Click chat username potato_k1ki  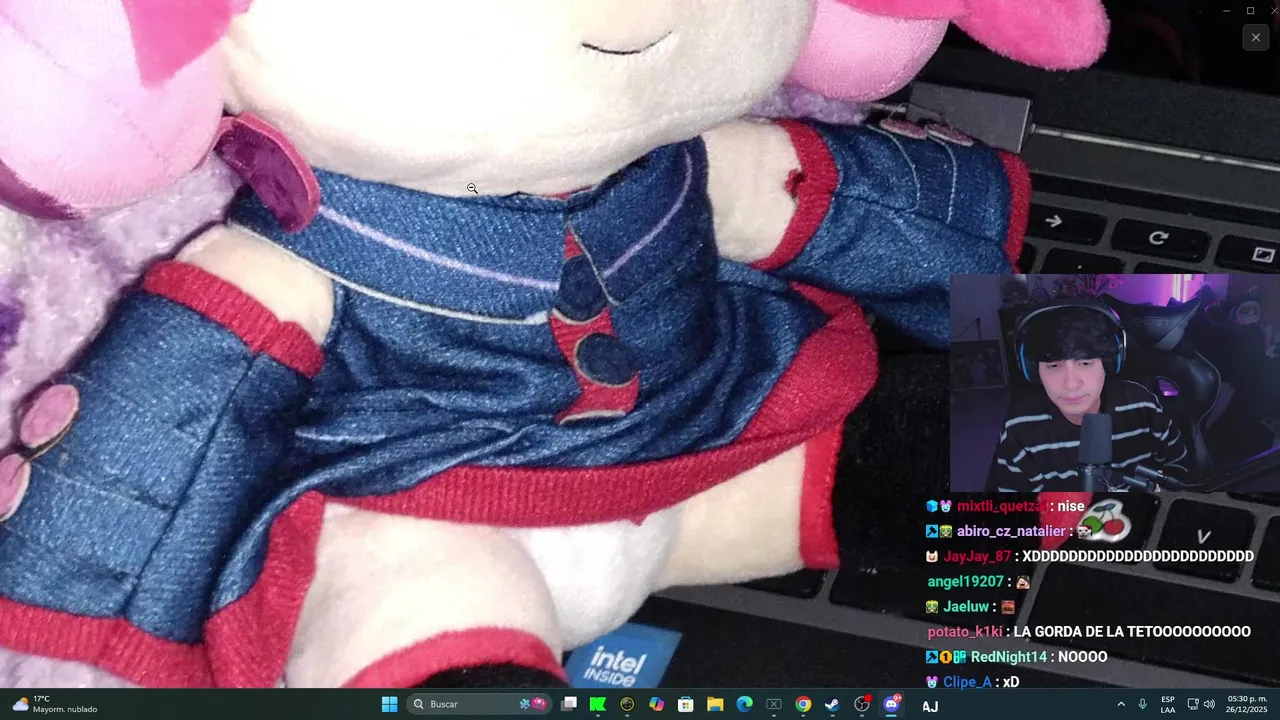click(x=966, y=631)
